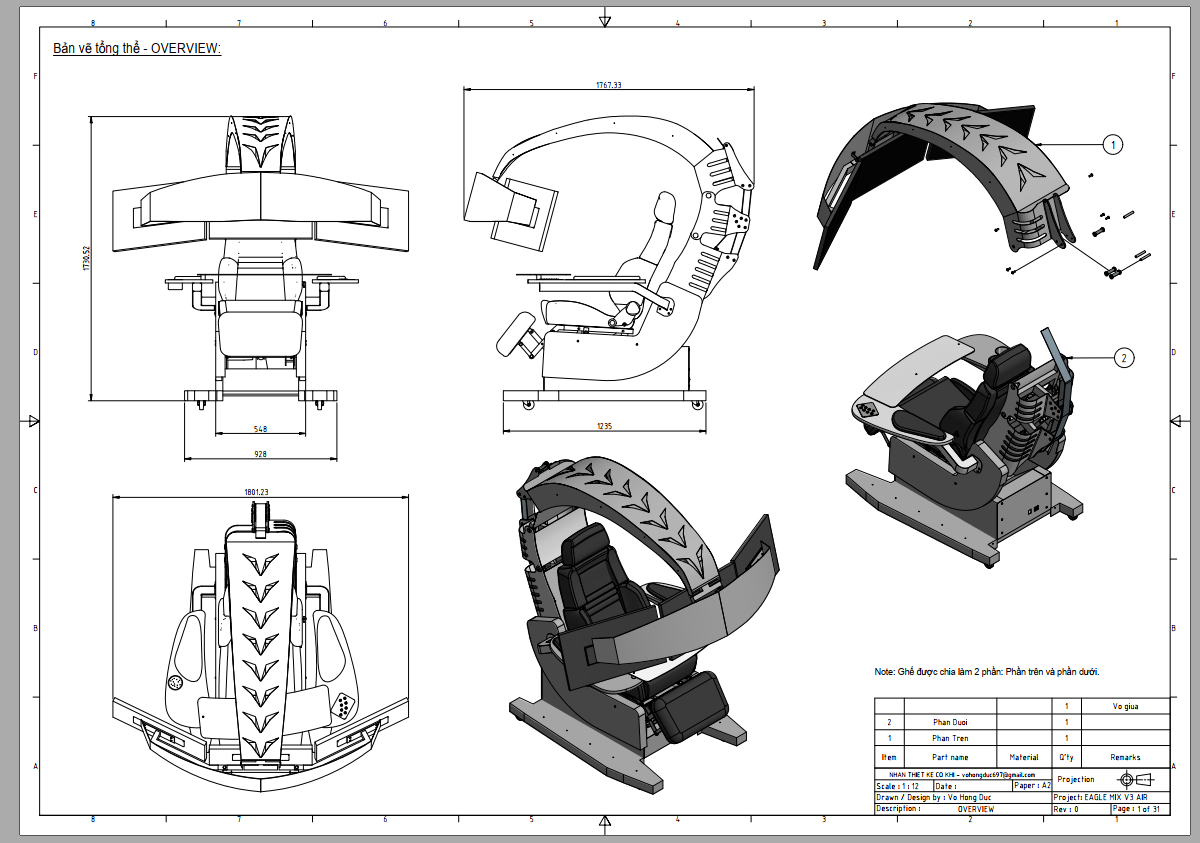1200x843 pixels.
Task: Click the designer email address line
Action: (963, 774)
